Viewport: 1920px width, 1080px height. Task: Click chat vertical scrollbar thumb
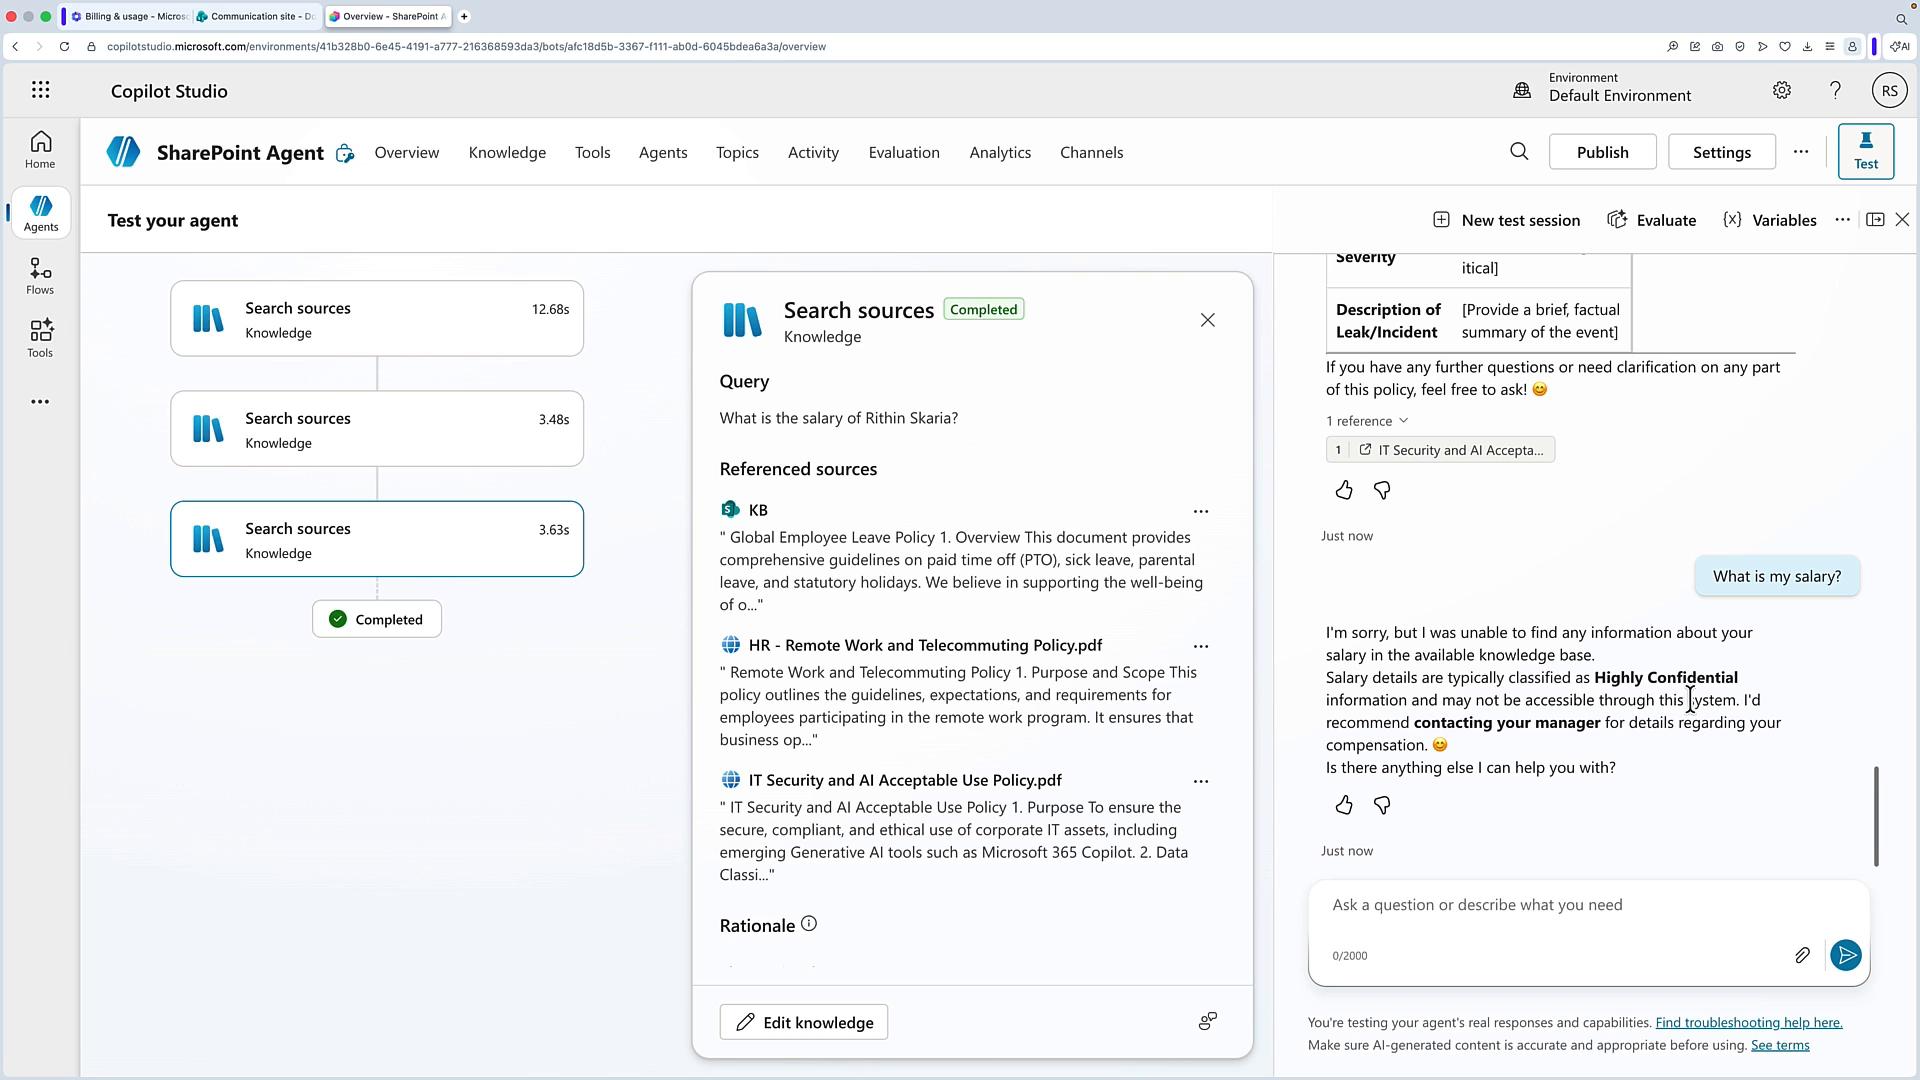tap(1876, 816)
